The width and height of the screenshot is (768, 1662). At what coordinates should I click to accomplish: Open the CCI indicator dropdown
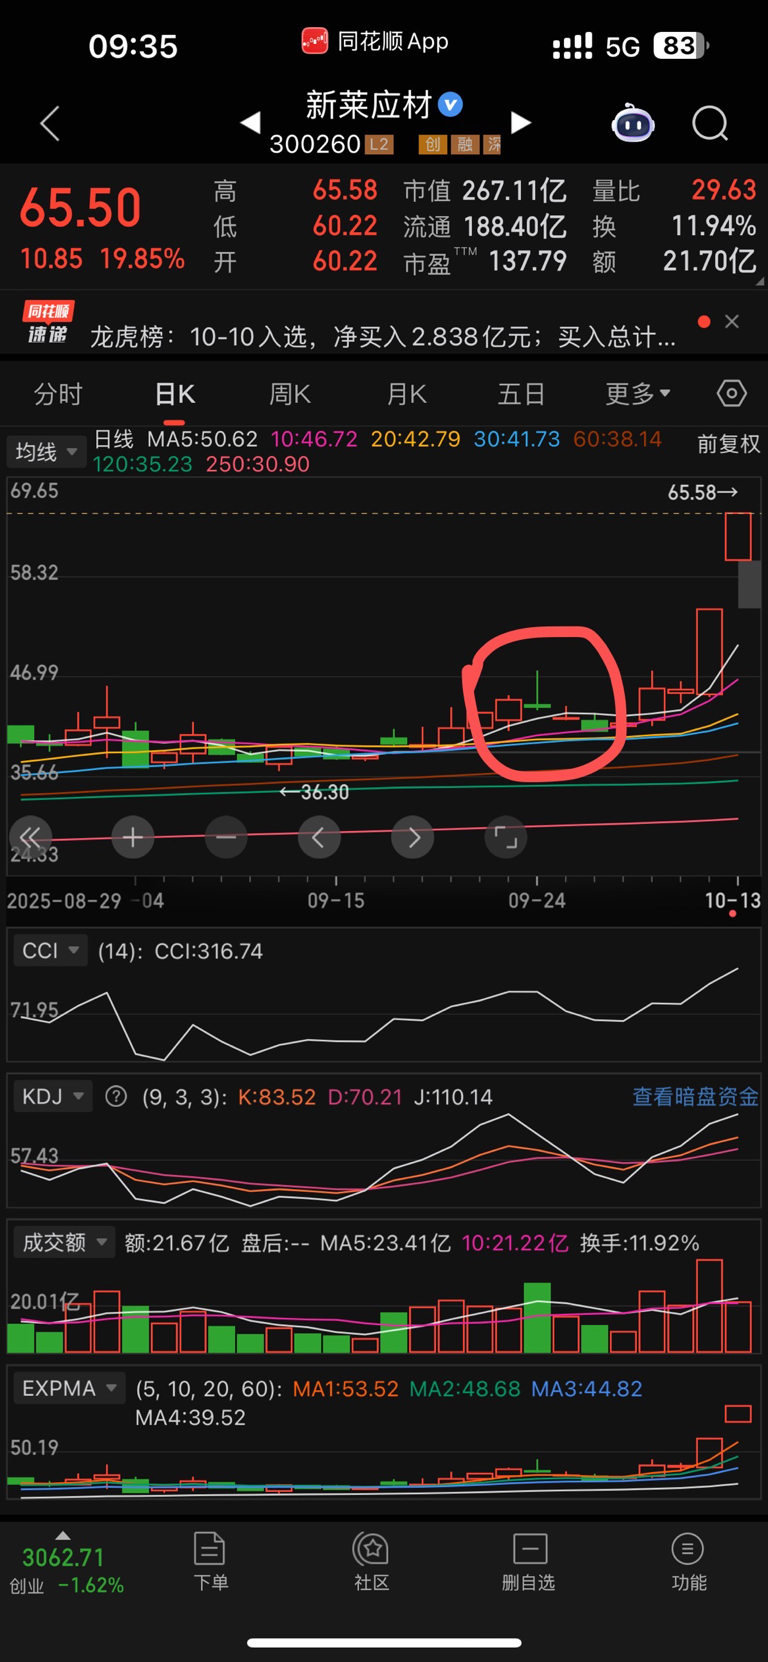click(50, 951)
